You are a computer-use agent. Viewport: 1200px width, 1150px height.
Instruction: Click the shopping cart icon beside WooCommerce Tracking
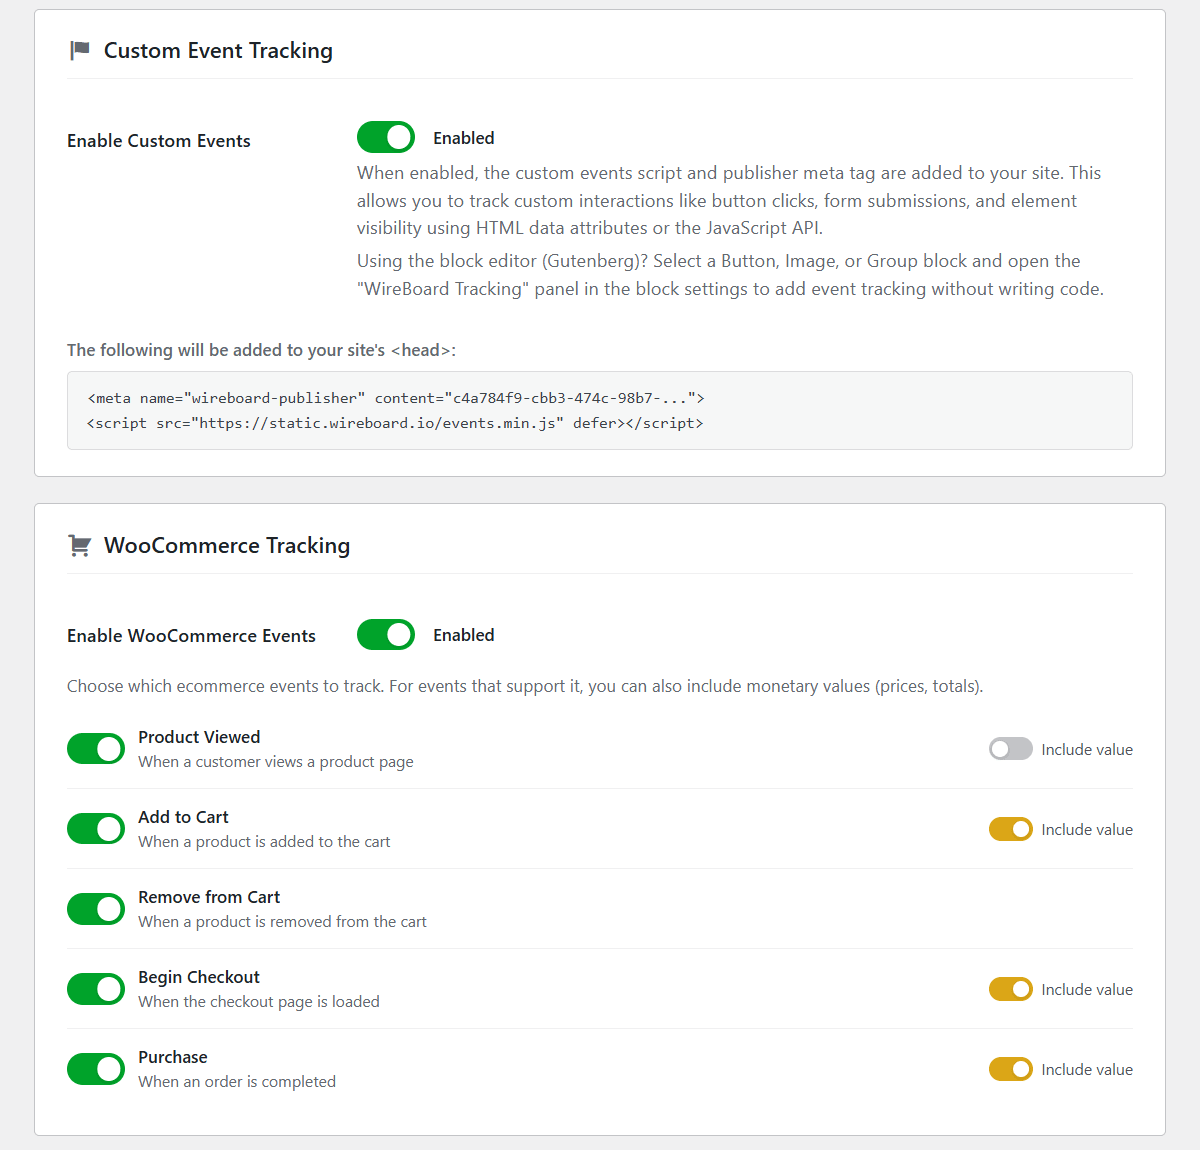pos(80,545)
